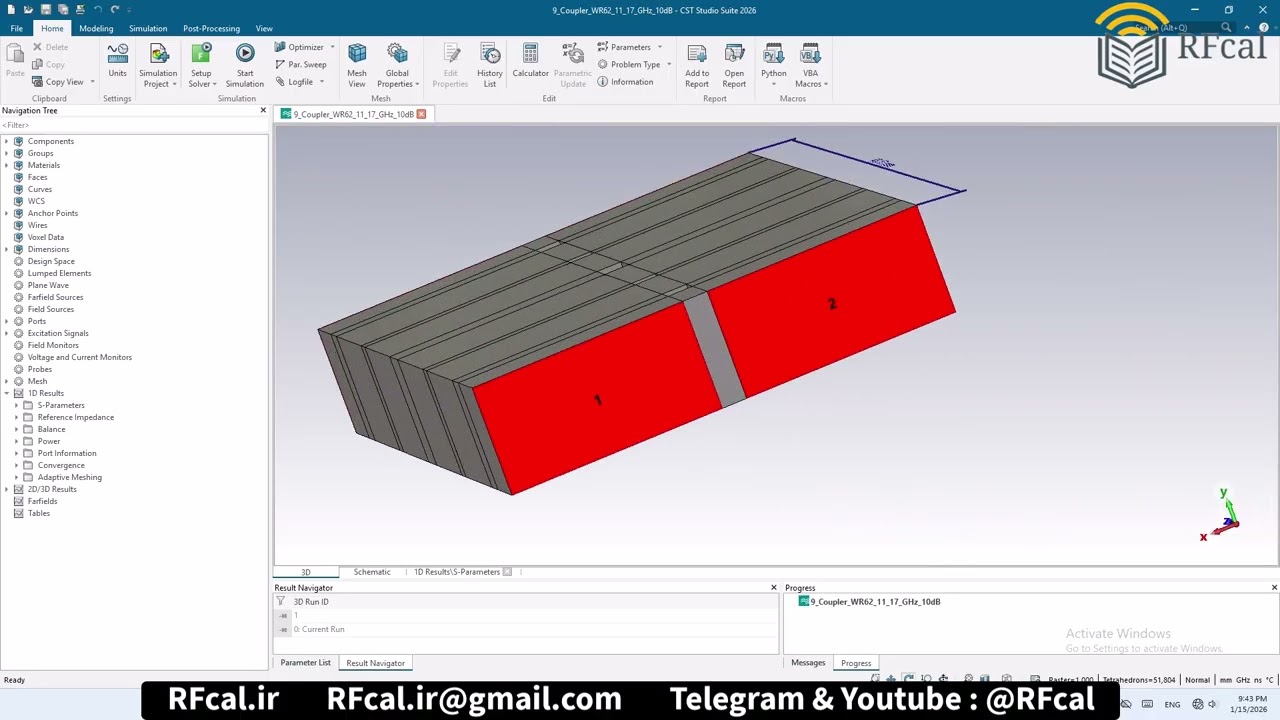1280x720 pixels.
Task: Switch to the Simulation ribbon tab
Action: (148, 28)
